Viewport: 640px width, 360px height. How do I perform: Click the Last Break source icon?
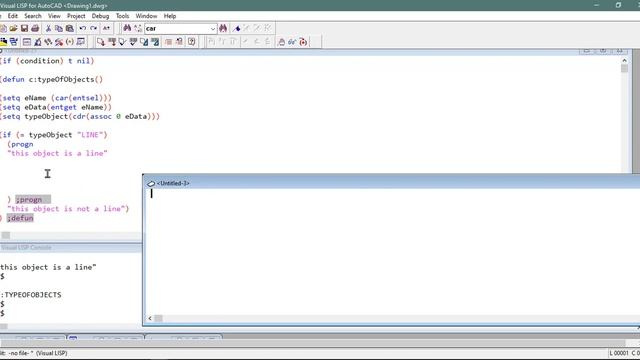coord(303,42)
